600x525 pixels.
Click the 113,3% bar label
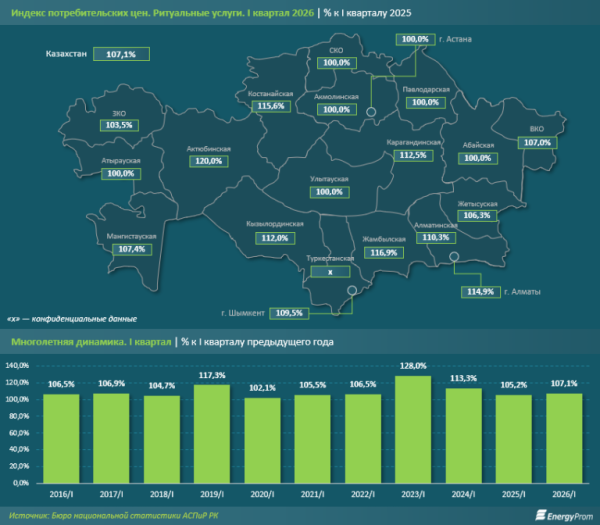coord(464,378)
